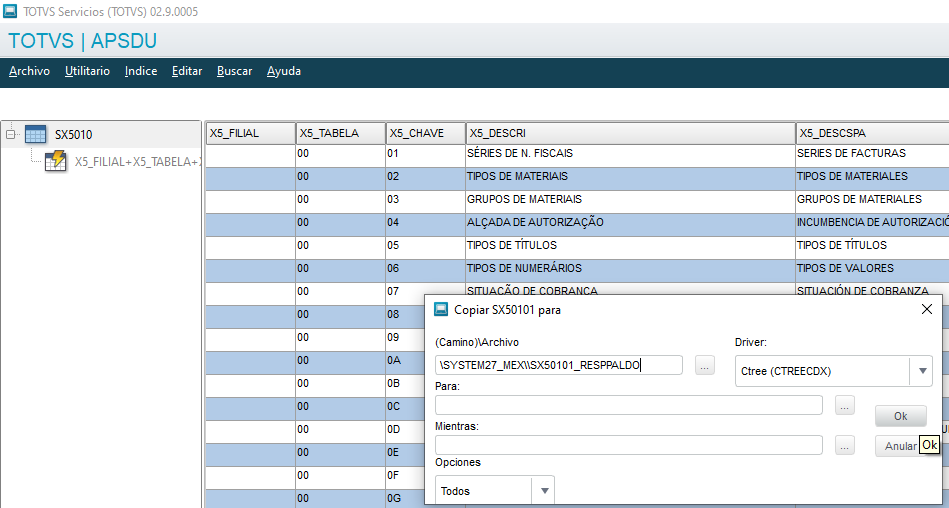Click the X5_CHAVE column header
The image size is (949, 508).
425,133
